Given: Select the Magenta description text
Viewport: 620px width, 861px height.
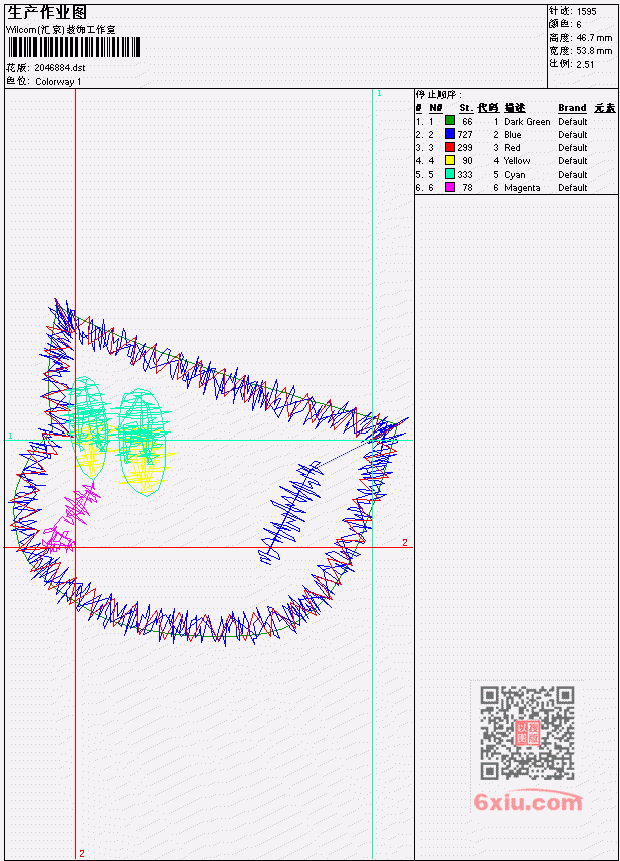Looking at the screenshot, I should click(x=522, y=188).
